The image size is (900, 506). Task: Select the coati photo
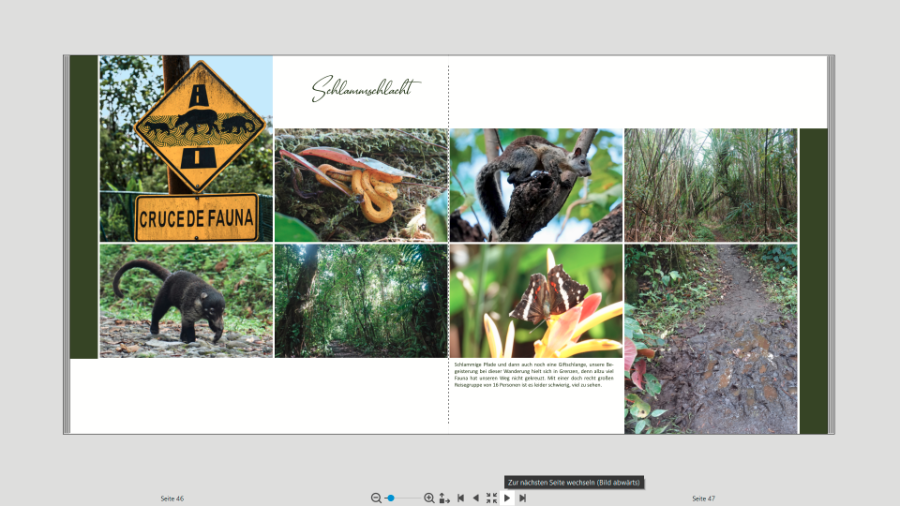pos(185,301)
